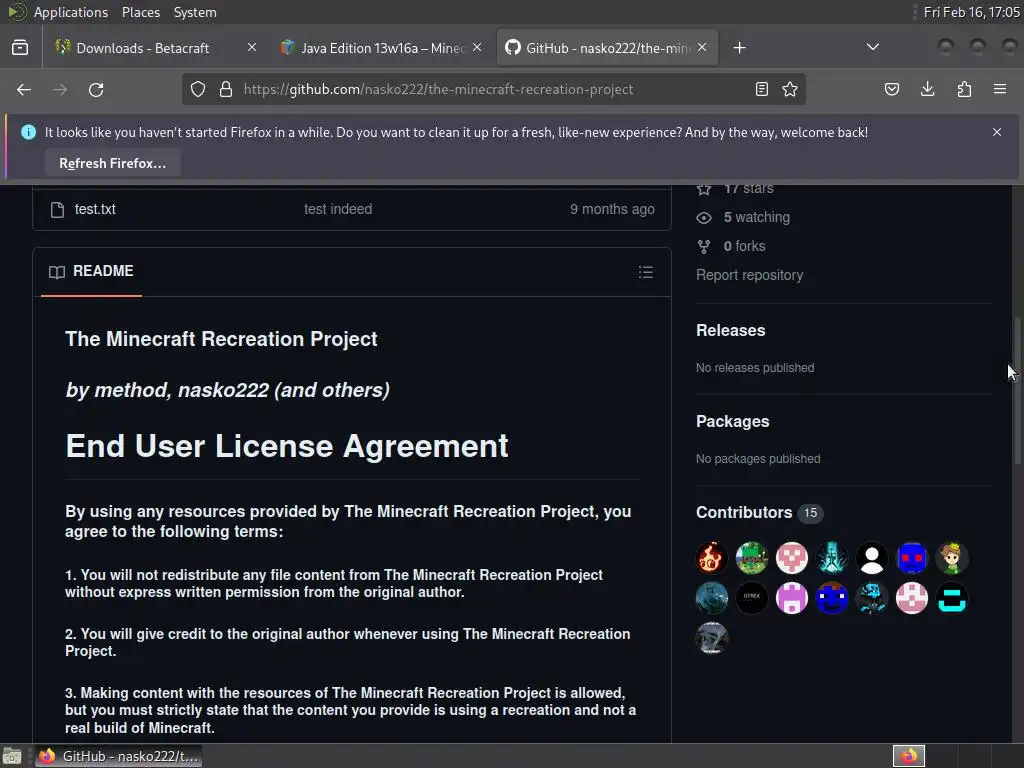Open a new browser tab

click(739, 48)
